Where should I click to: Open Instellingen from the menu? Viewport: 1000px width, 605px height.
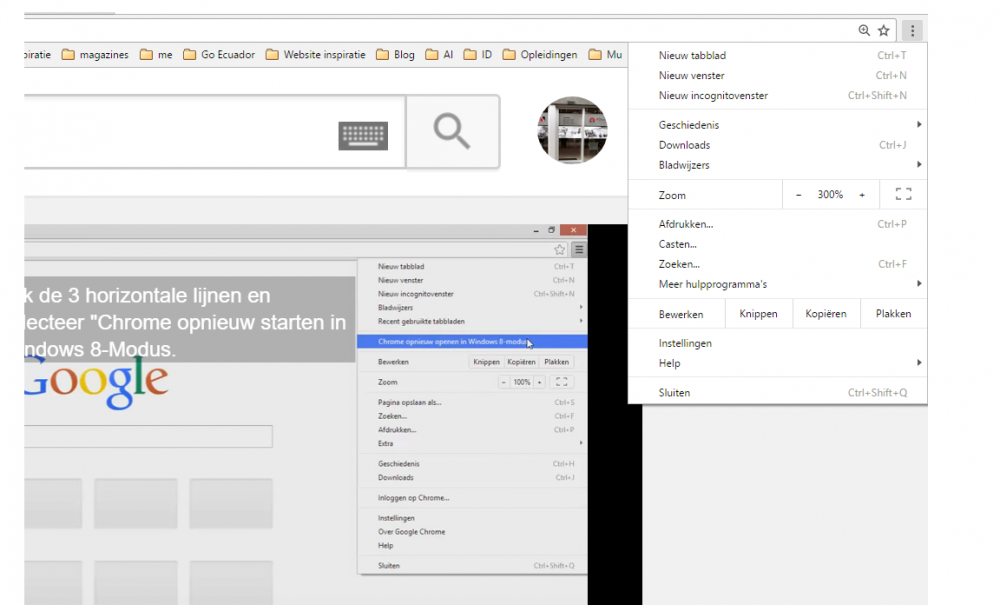[x=685, y=343]
